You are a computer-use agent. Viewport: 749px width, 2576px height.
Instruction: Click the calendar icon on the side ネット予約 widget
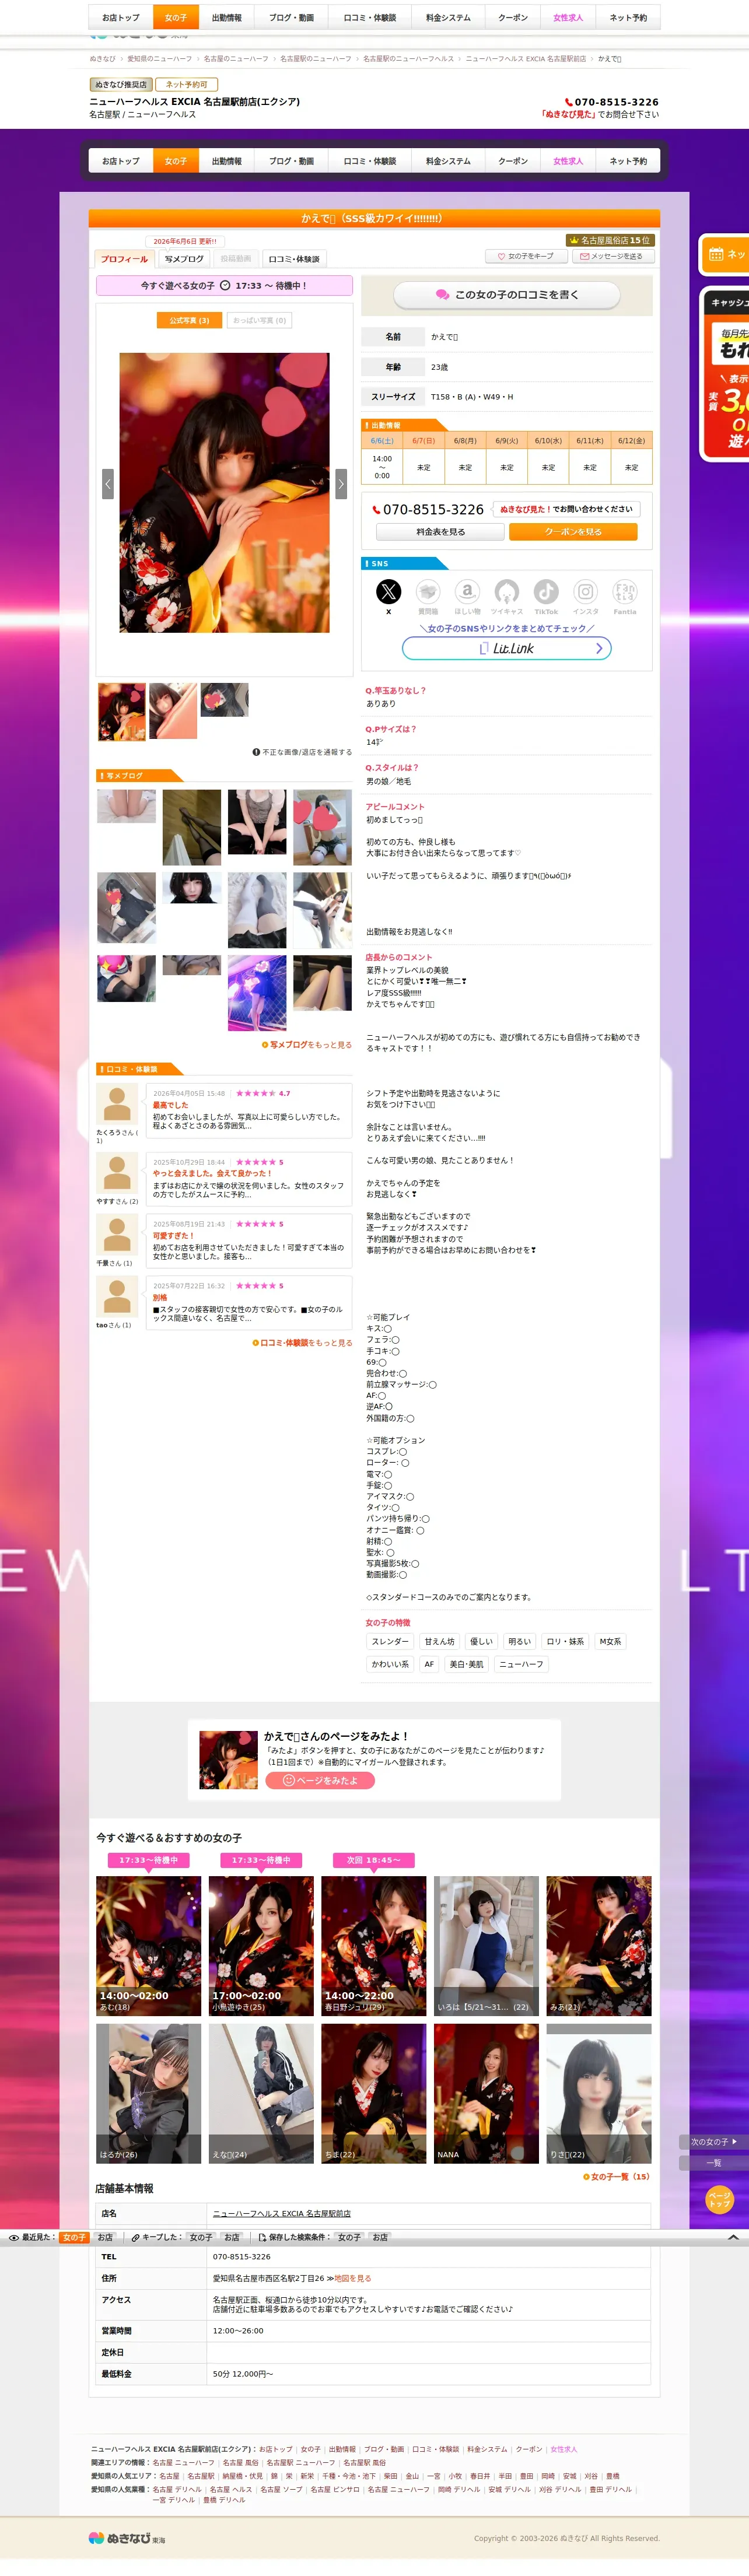[716, 254]
